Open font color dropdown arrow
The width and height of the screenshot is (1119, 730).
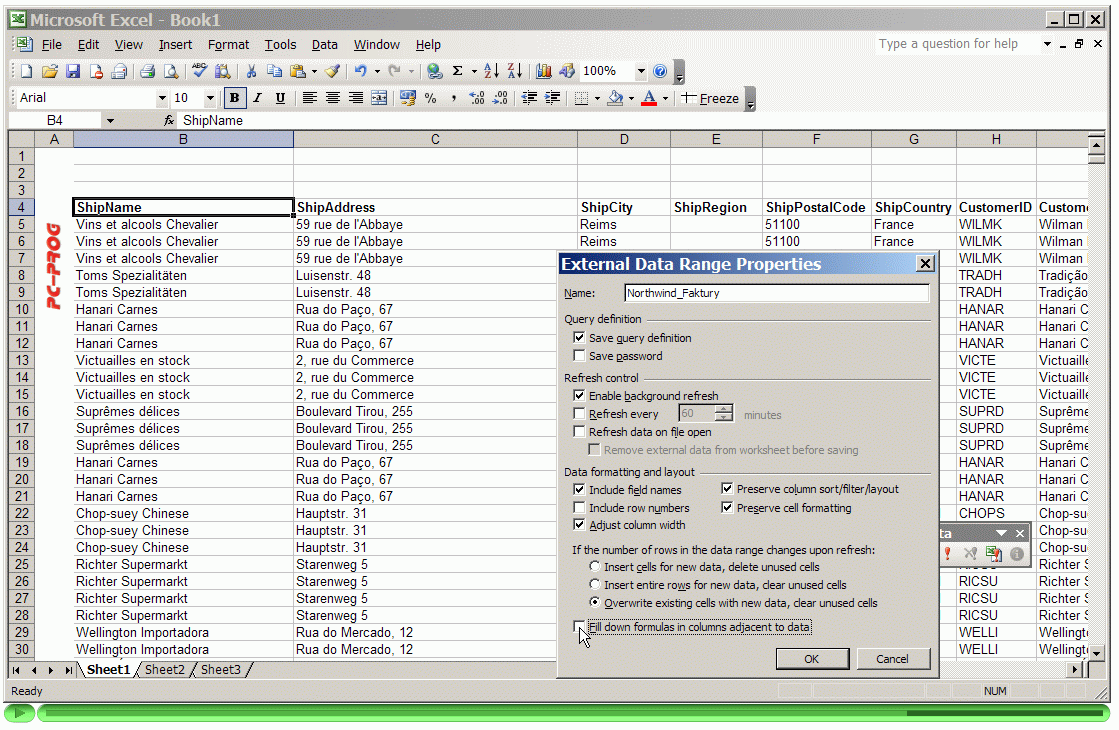coord(665,98)
